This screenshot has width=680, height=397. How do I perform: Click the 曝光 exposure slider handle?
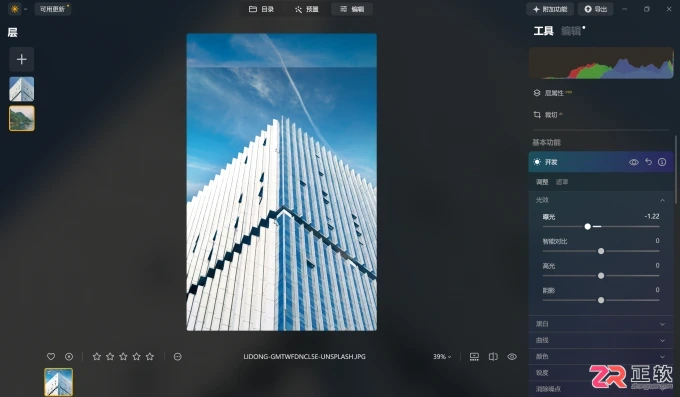point(588,226)
